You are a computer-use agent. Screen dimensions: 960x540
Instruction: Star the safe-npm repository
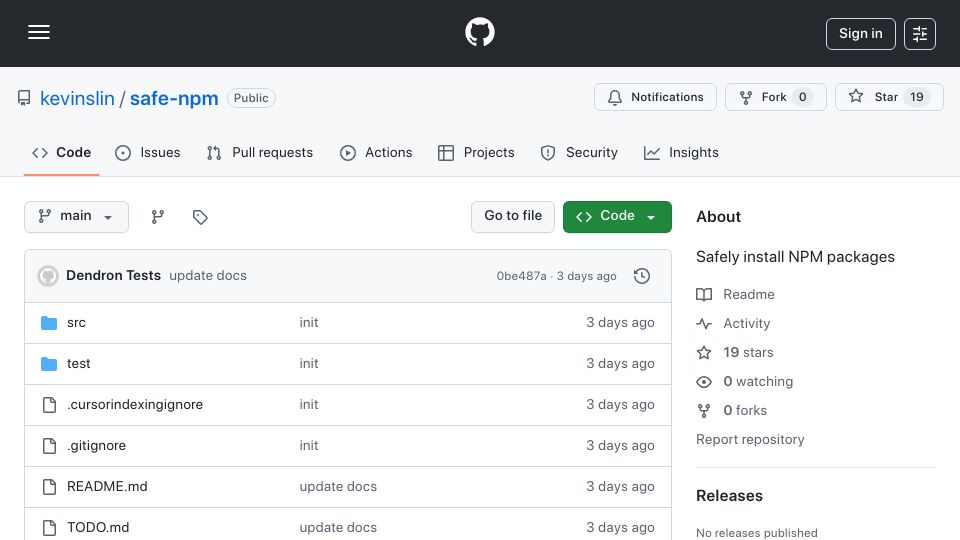[x=889, y=97]
